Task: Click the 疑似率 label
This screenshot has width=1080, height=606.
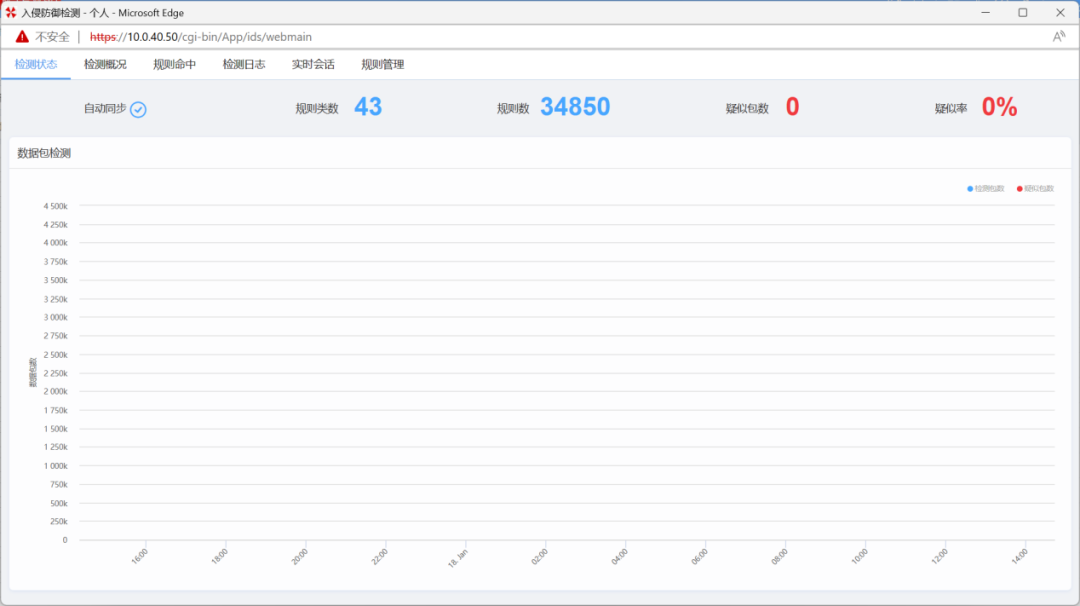Action: [x=951, y=109]
